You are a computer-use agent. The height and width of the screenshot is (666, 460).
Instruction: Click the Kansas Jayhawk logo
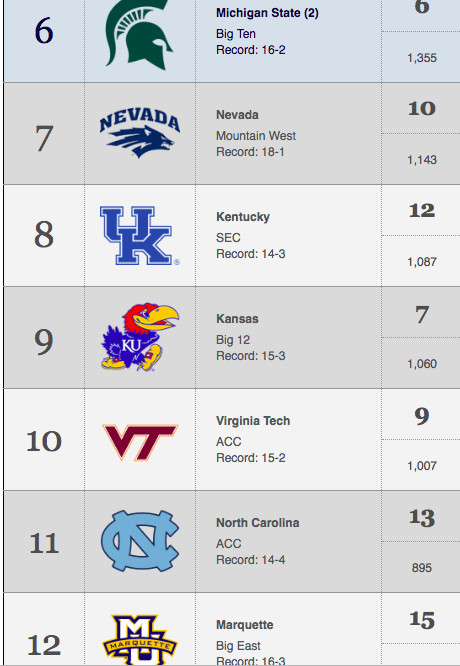(140, 337)
